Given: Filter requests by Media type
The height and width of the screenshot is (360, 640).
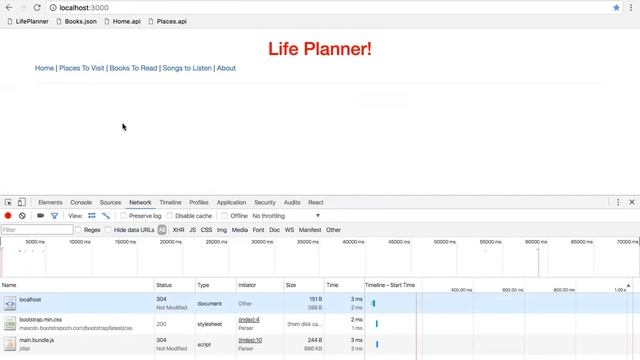Looking at the screenshot, I should tap(240, 230).
